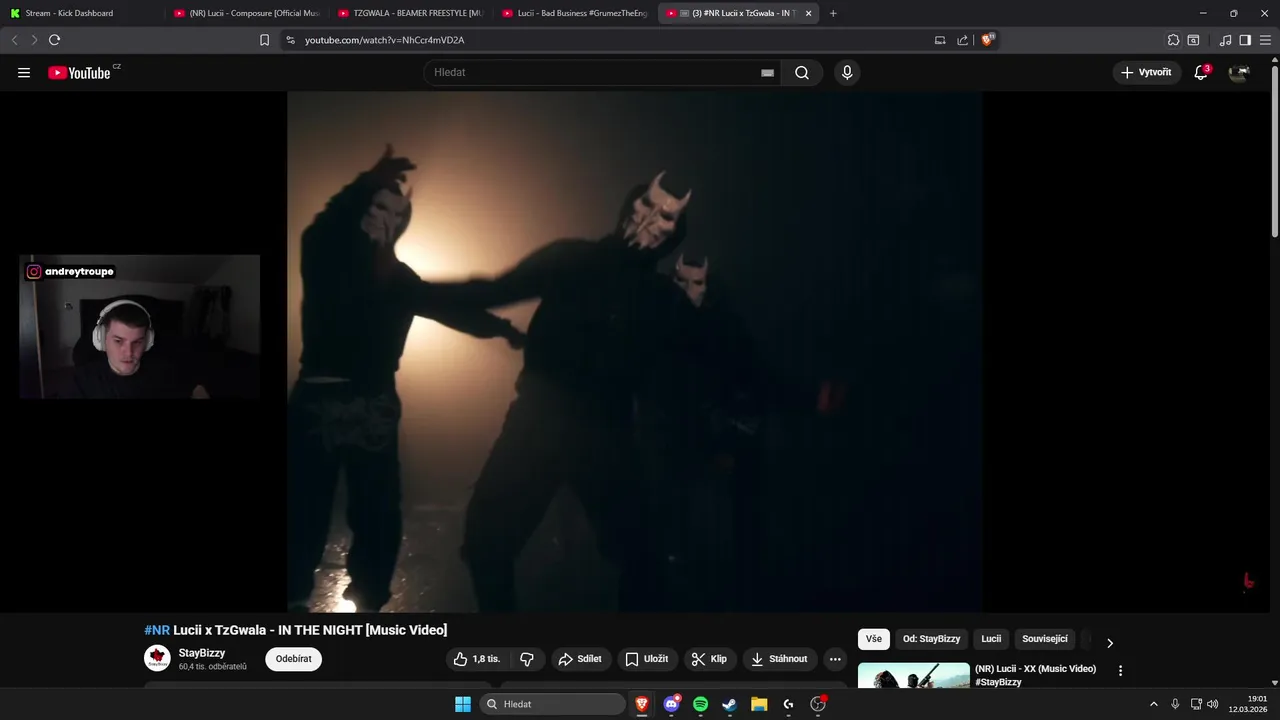1280x720 pixels.
Task: Click the Brave Shields lion icon
Action: click(x=988, y=40)
